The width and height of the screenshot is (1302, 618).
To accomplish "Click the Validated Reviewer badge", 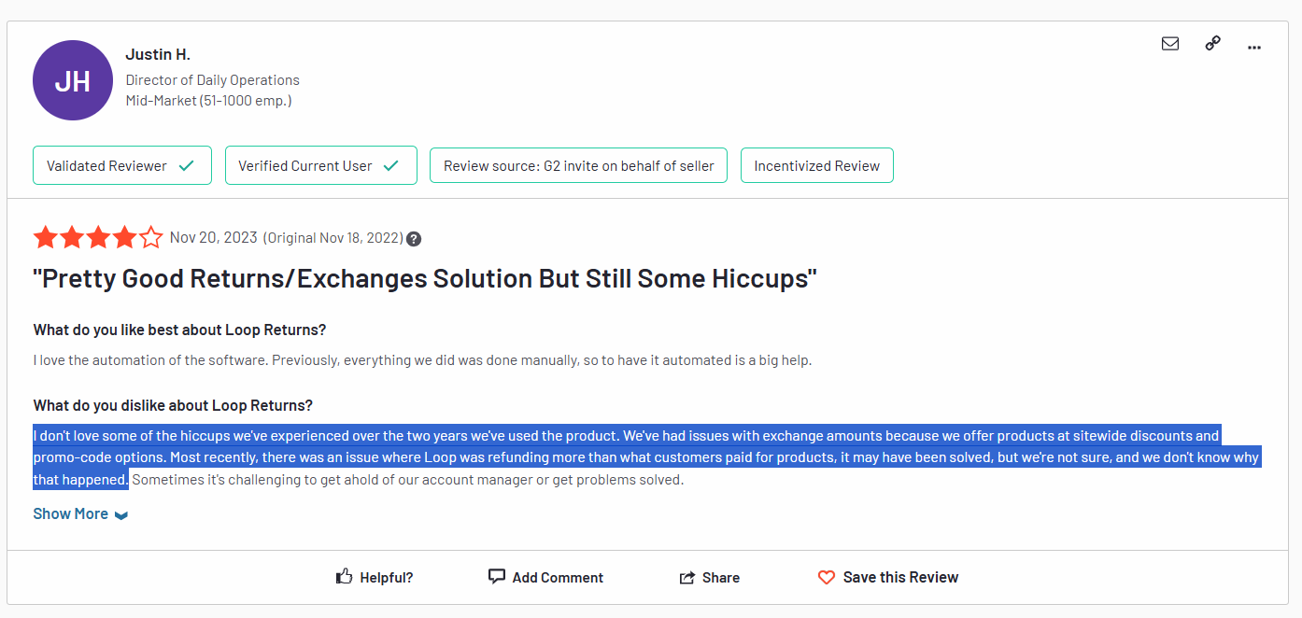I will [x=122, y=166].
